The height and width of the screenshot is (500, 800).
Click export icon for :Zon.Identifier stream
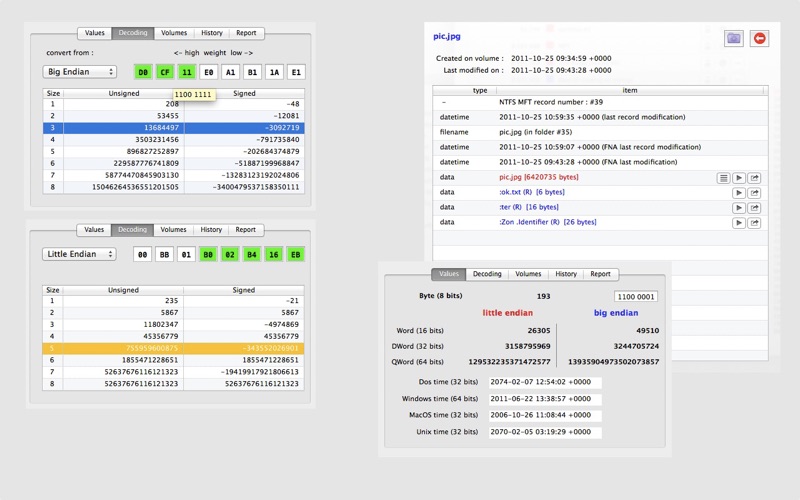[755, 222]
